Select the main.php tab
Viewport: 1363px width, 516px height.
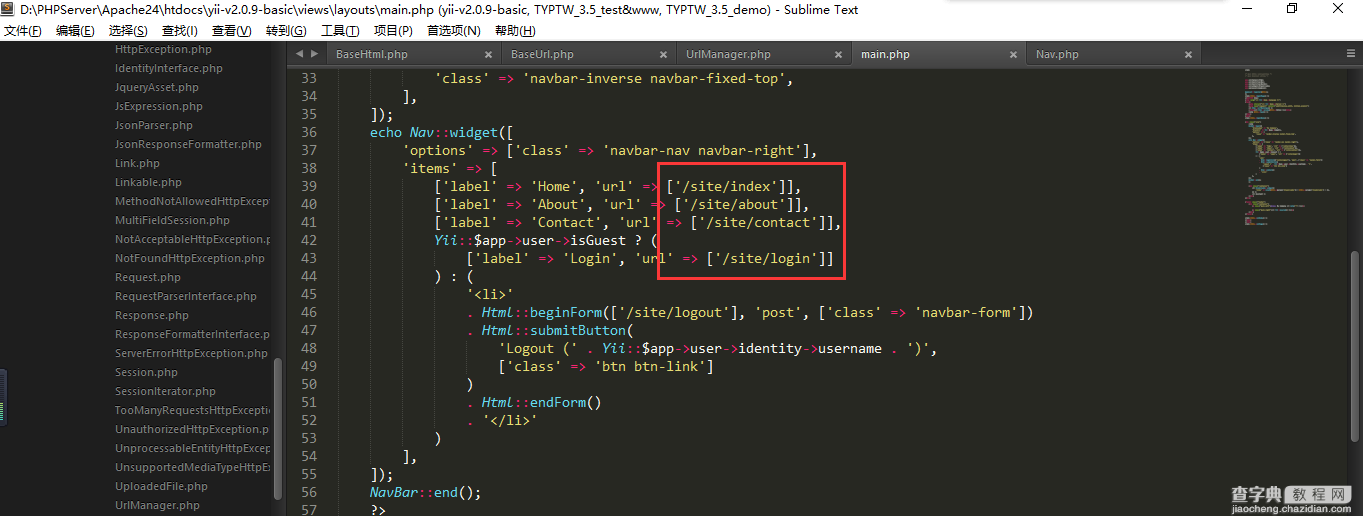pos(886,54)
